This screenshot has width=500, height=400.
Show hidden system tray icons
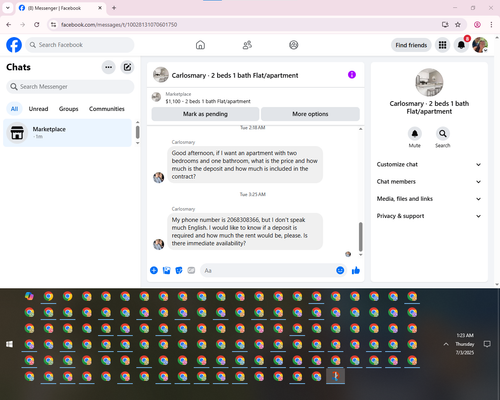pyautogui.click(x=446, y=344)
